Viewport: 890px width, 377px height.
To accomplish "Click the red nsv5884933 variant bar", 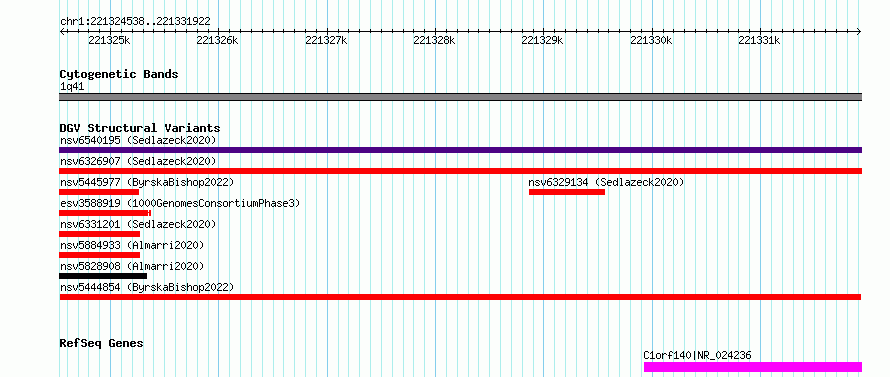I will (x=99, y=255).
